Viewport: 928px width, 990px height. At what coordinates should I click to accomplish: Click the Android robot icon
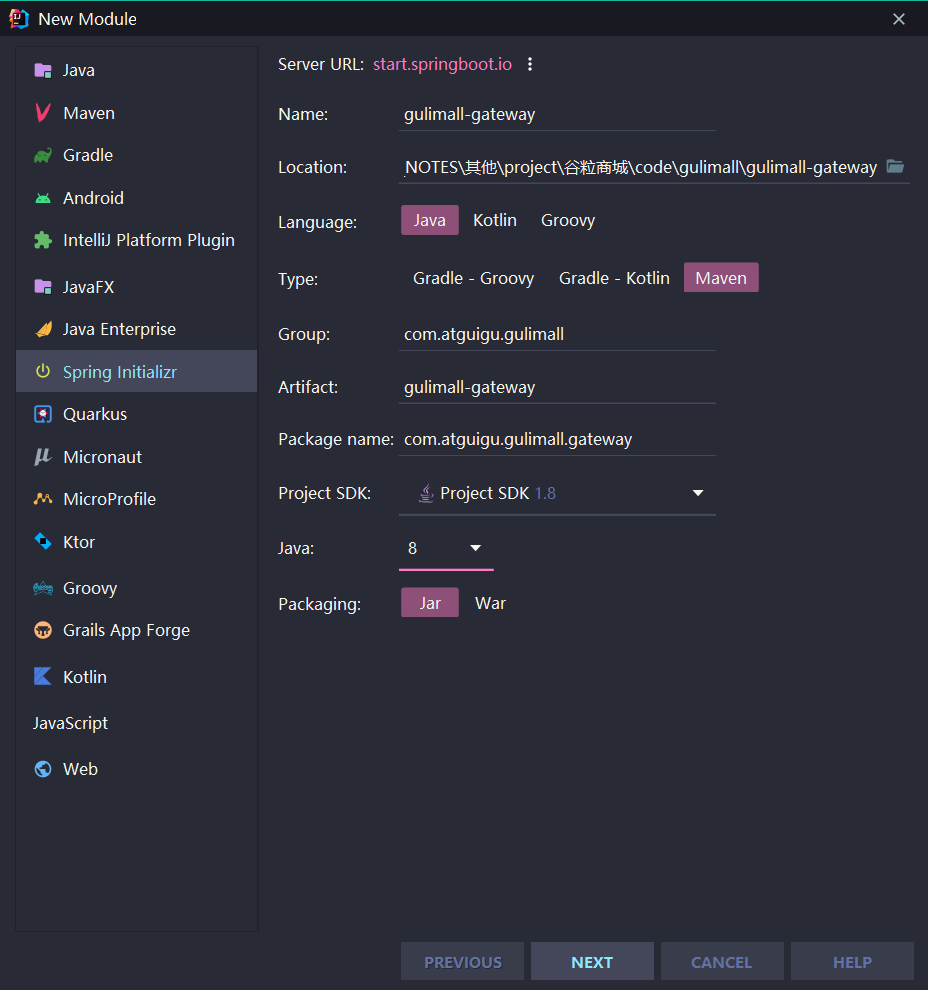(x=42, y=198)
